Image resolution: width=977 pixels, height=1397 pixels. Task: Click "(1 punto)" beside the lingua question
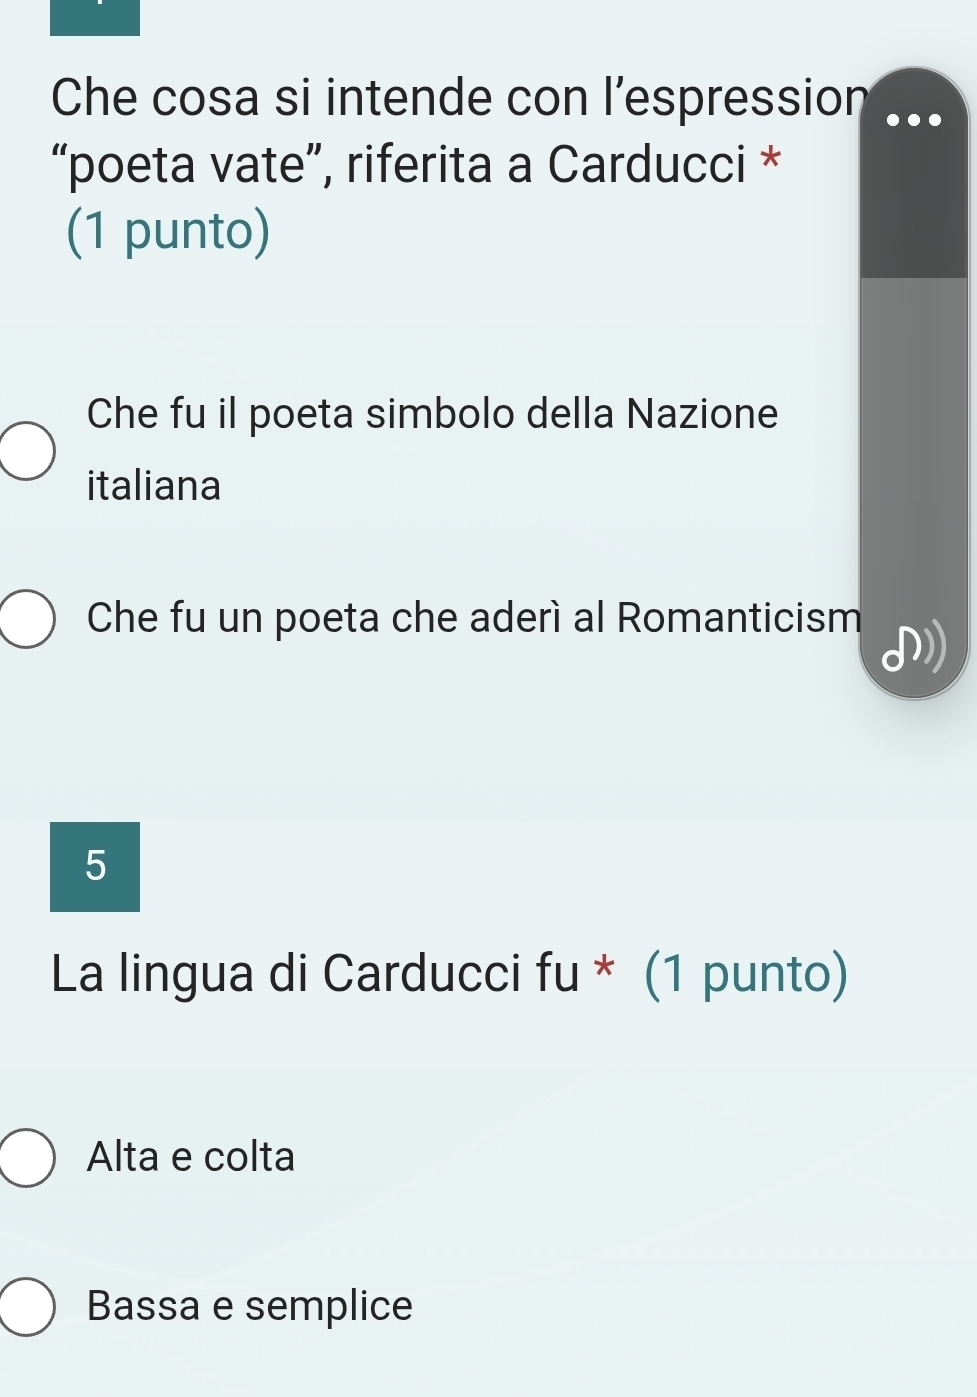click(x=746, y=974)
